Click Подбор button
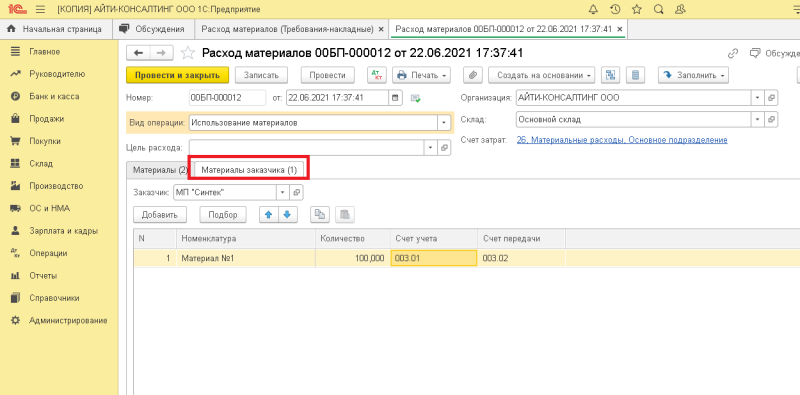The height and width of the screenshot is (395, 800). [x=223, y=215]
